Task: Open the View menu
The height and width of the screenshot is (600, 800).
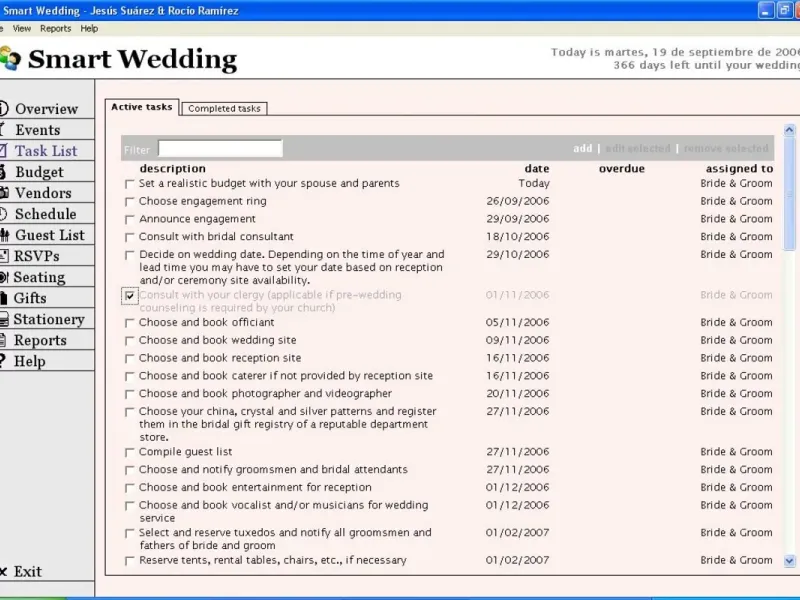Action: 21,29
